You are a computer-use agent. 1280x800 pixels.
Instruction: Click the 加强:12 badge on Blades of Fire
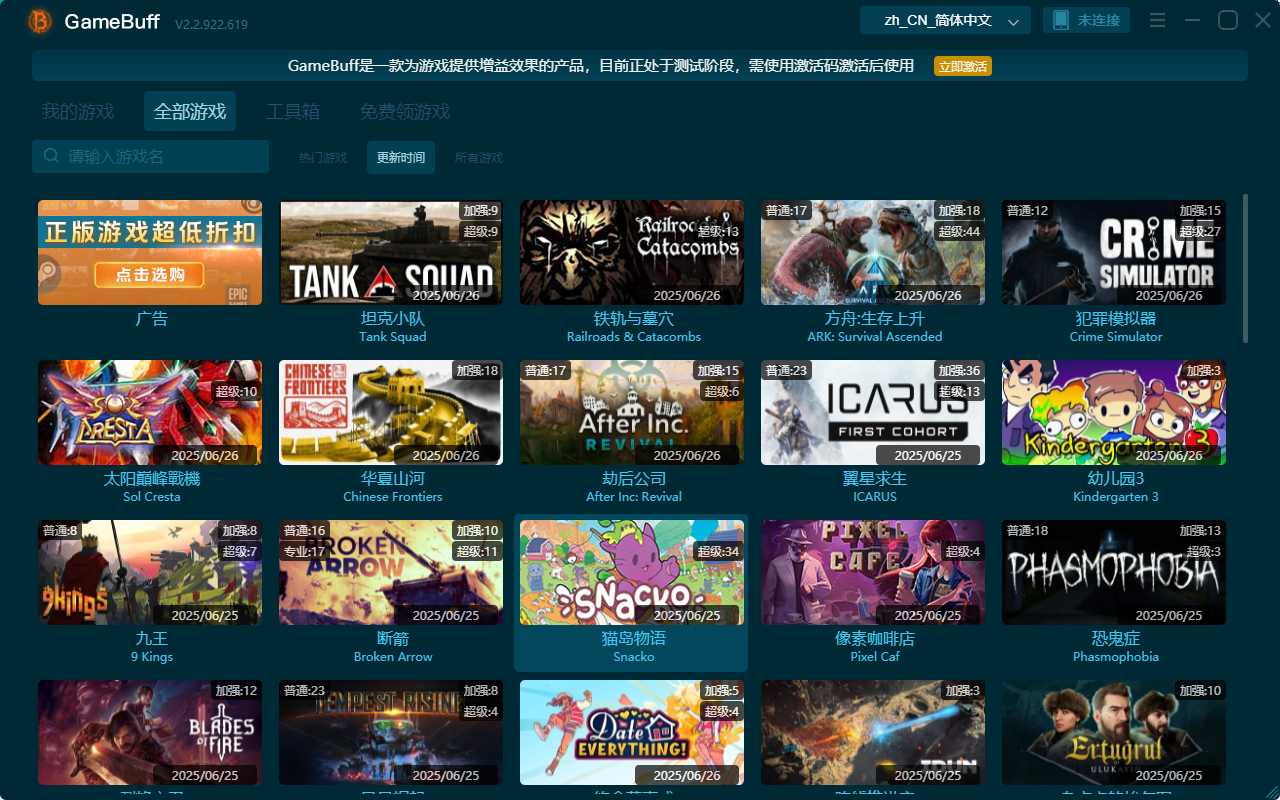pos(236,691)
